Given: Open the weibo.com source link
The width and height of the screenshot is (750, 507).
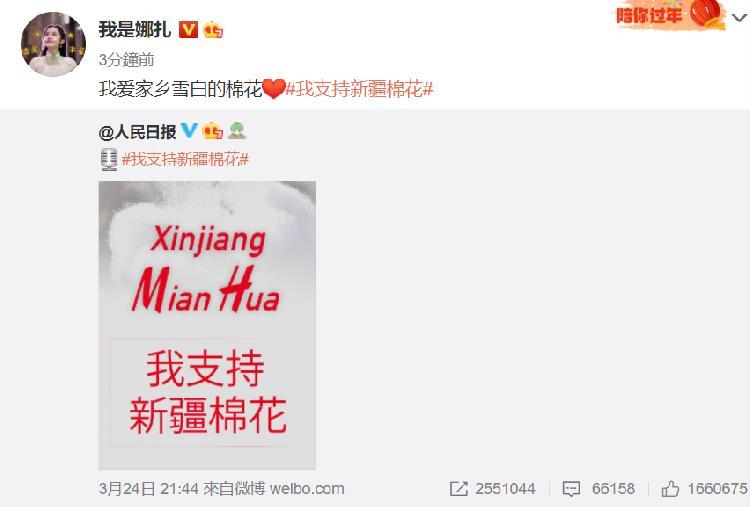Looking at the screenshot, I should [307, 488].
